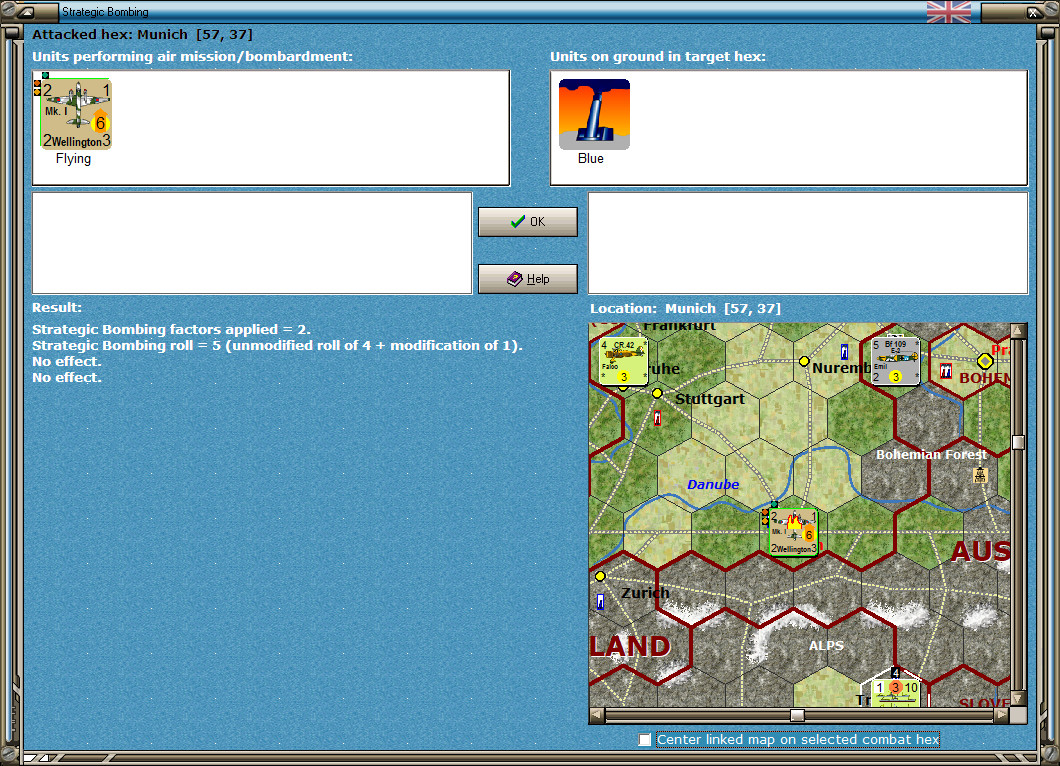The height and width of the screenshot is (766, 1060).
Task: Click the 'Units performing air mission/bombardment:' heading
Action: (193, 57)
